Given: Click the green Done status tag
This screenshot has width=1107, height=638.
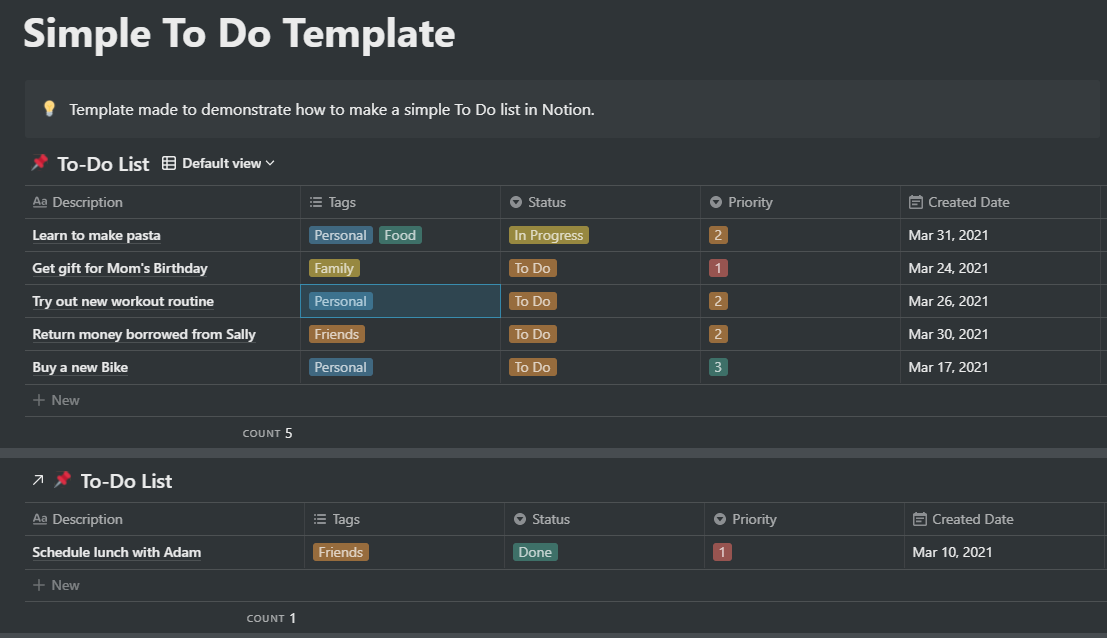Looking at the screenshot, I should click(x=535, y=552).
